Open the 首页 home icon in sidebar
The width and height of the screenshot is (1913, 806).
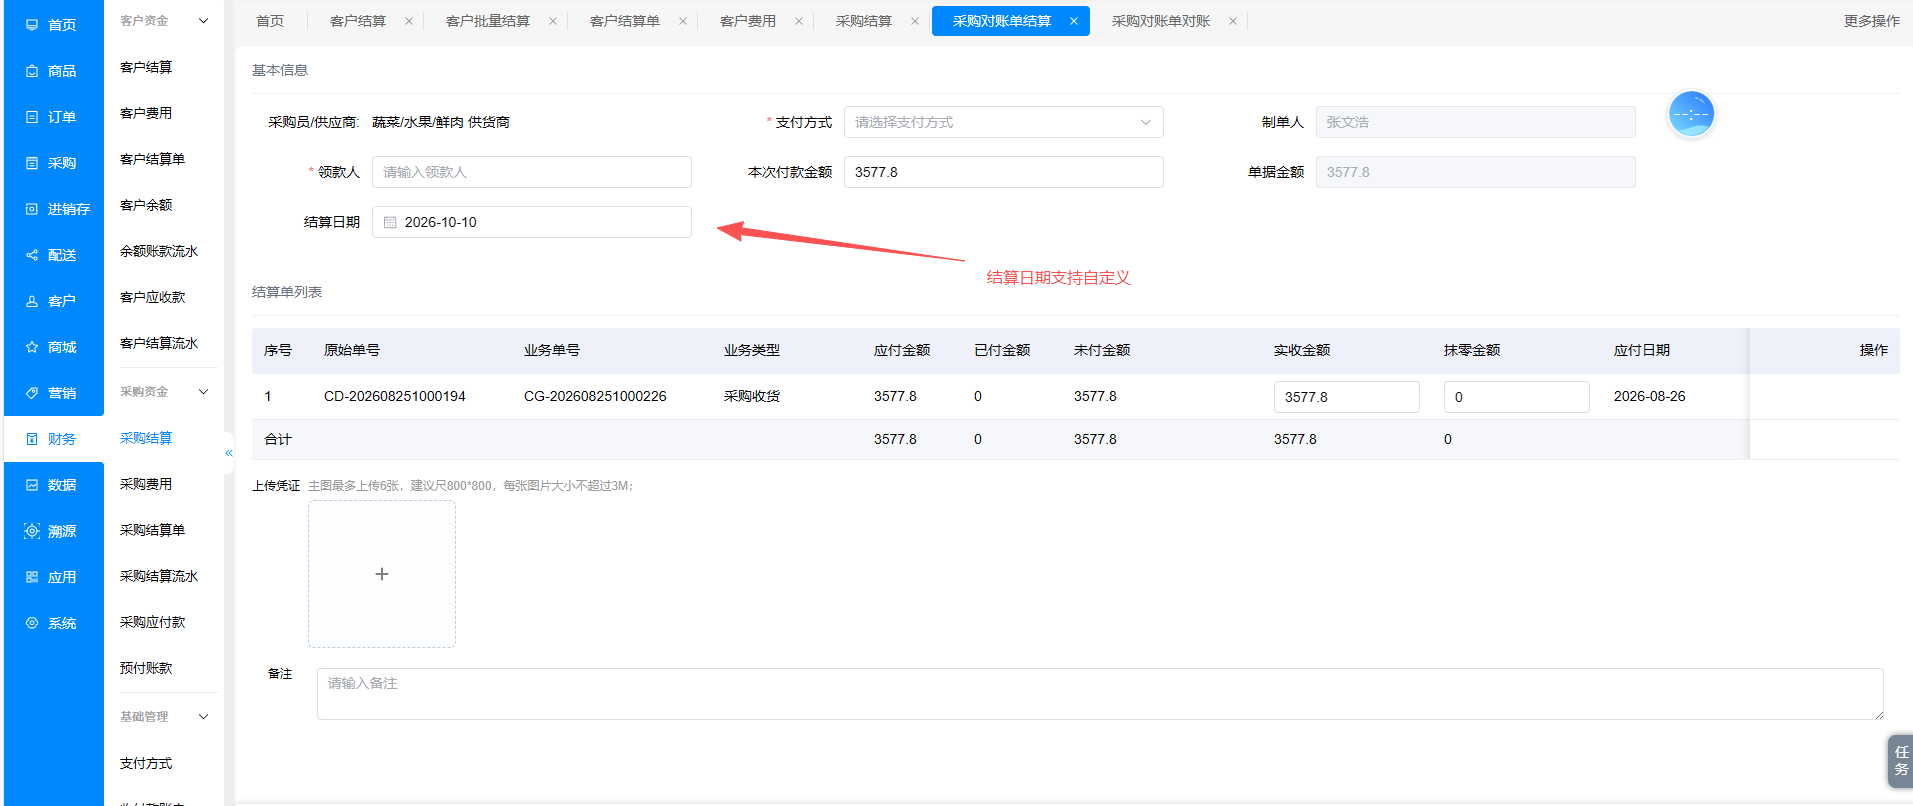[x=32, y=25]
